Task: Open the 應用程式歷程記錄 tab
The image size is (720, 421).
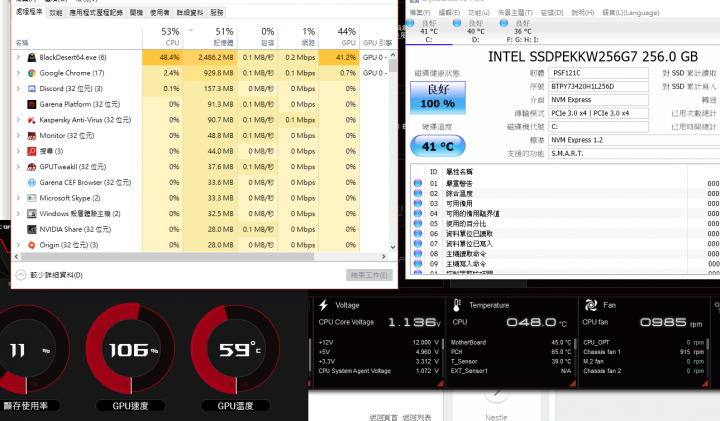Action: [x=96, y=12]
